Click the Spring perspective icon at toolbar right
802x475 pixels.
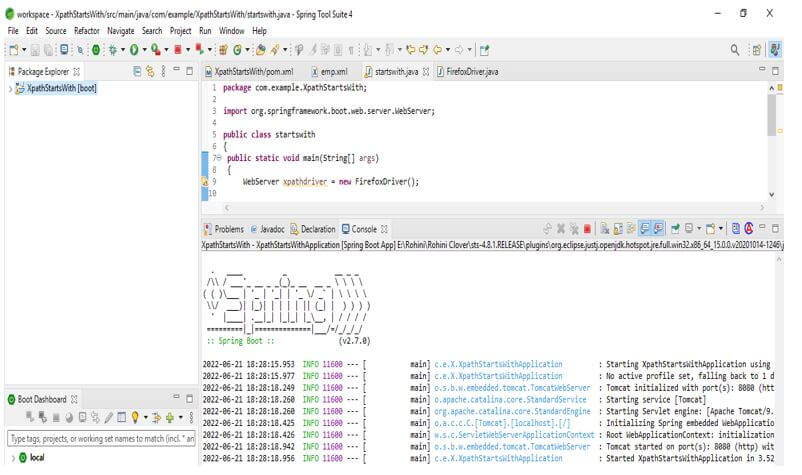click(x=775, y=50)
